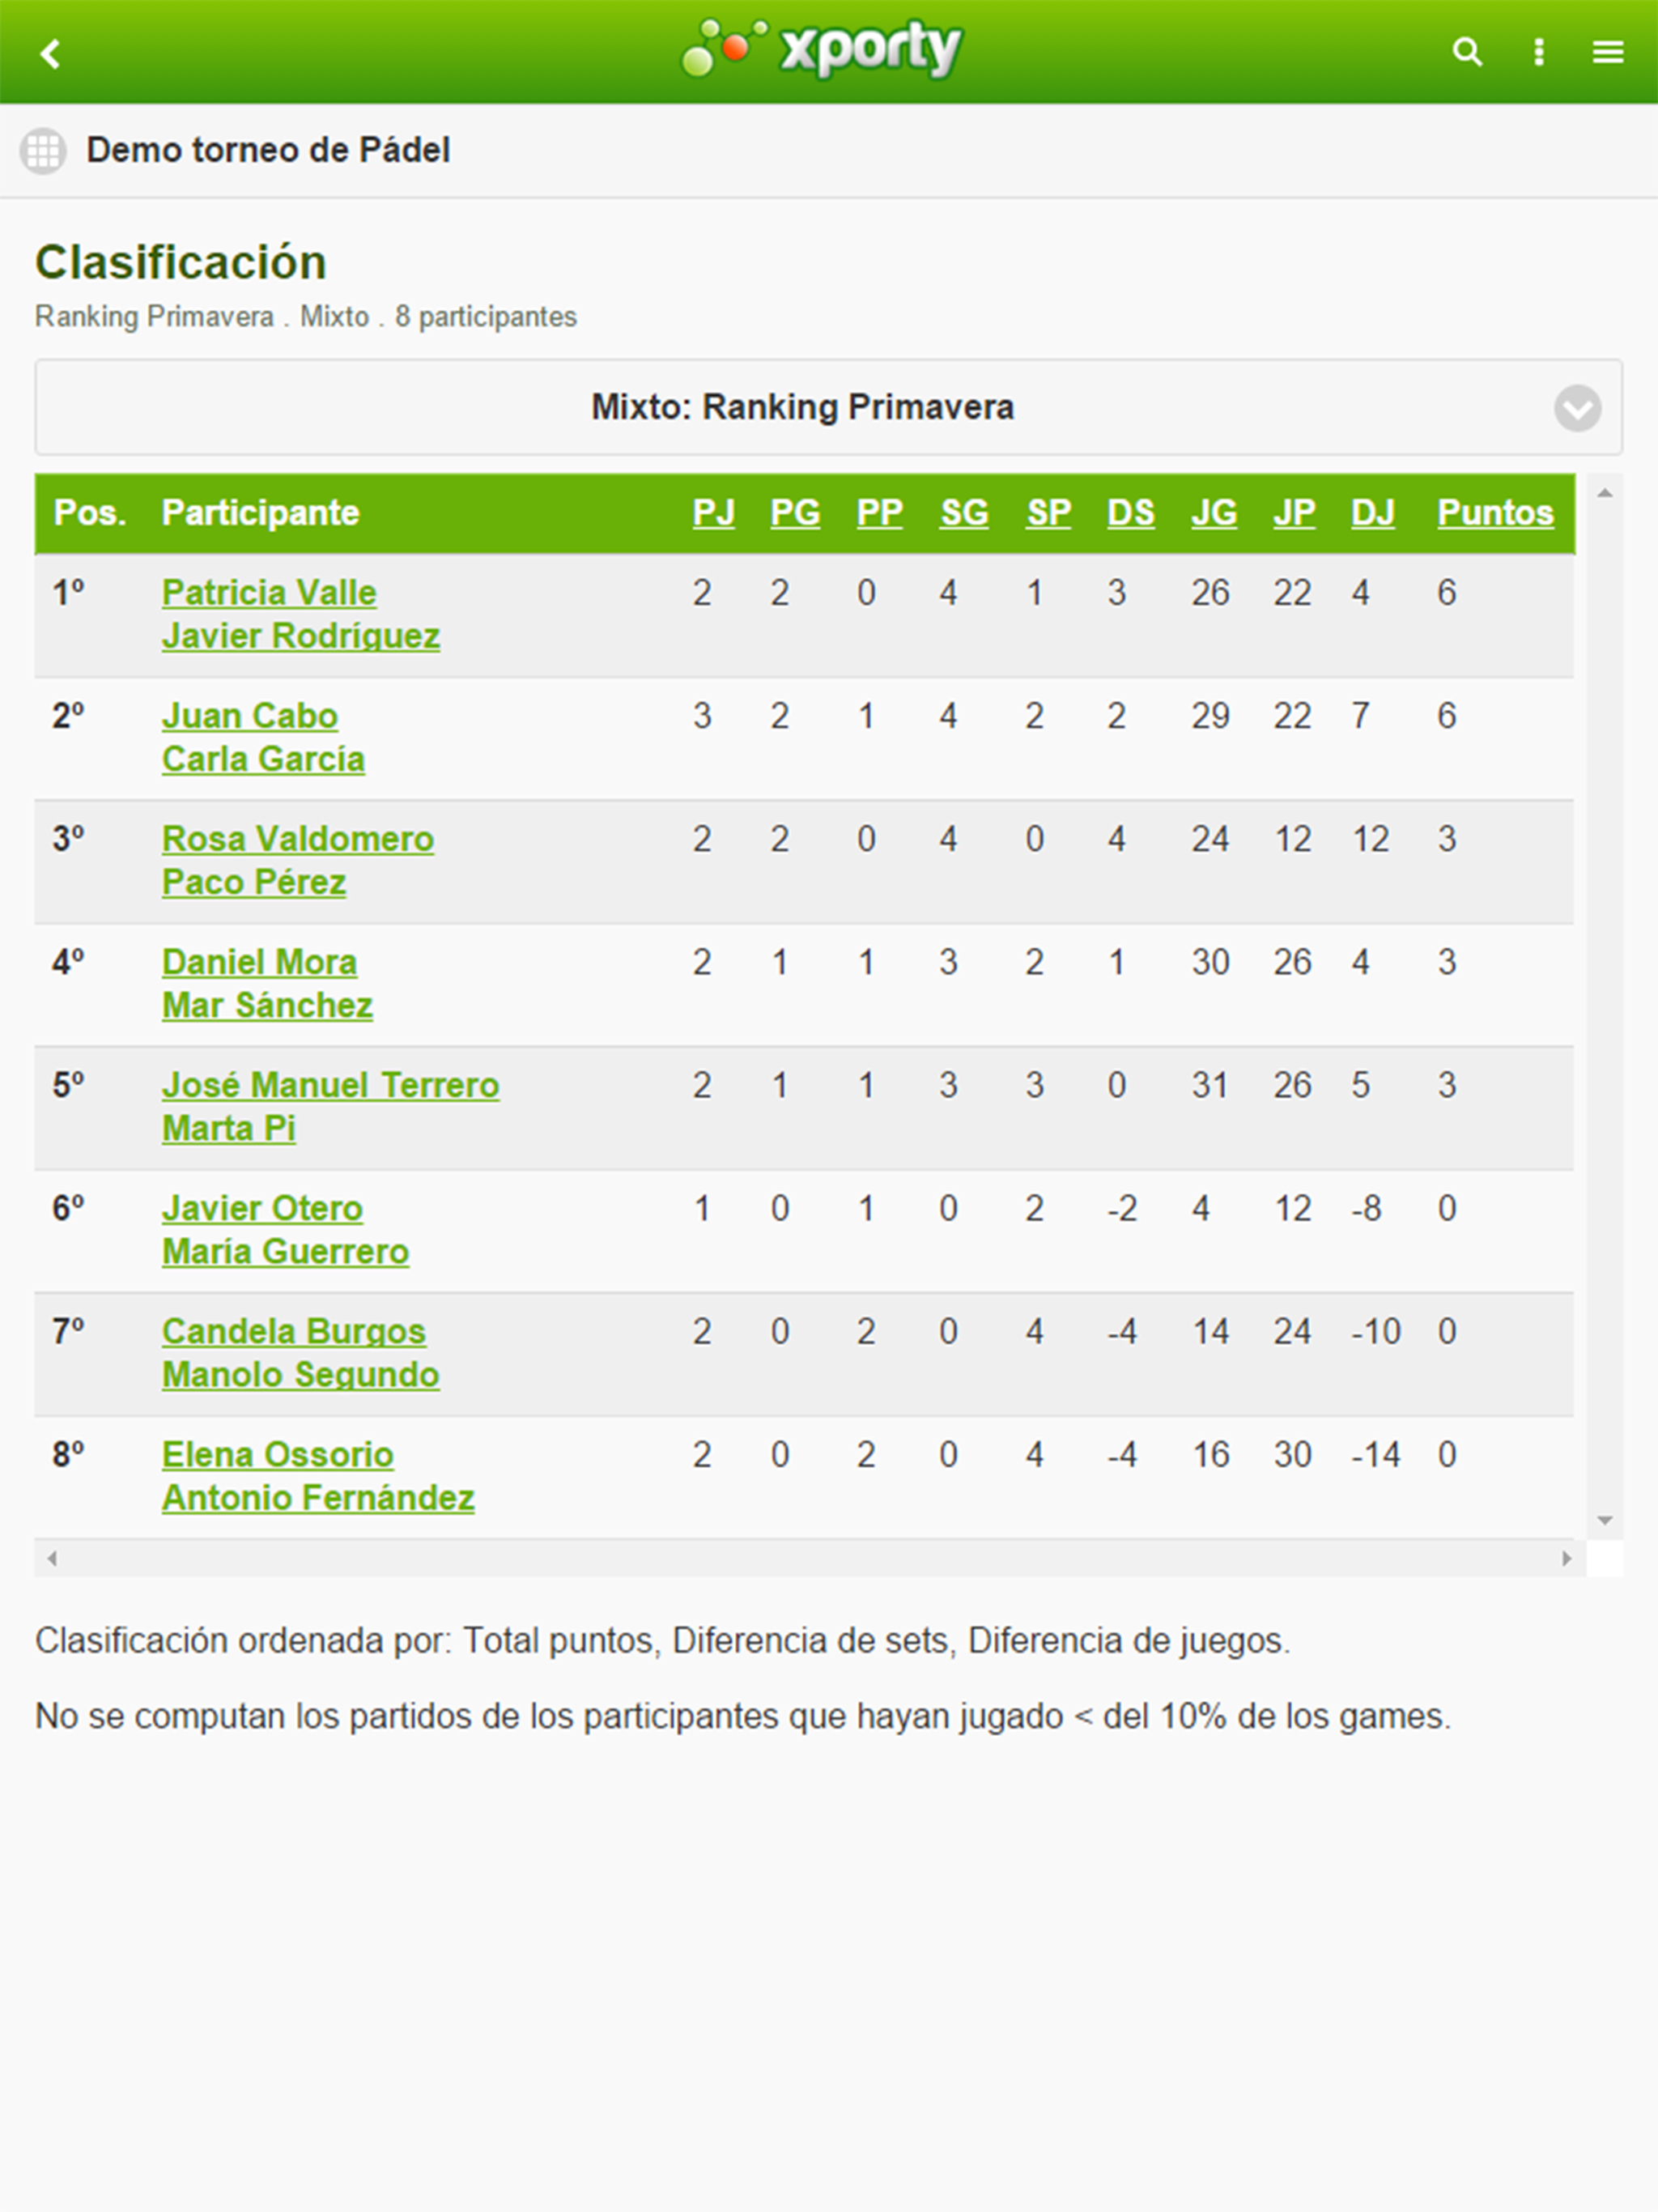Sort table by Puntos column
Screen dimensions: 1658x2212
1495,513
